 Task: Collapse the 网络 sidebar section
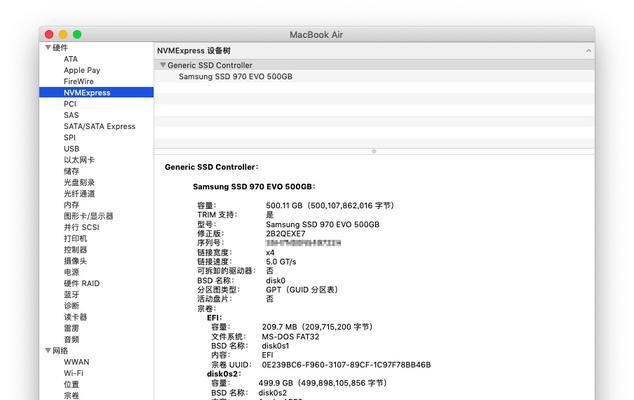[x=48, y=350]
